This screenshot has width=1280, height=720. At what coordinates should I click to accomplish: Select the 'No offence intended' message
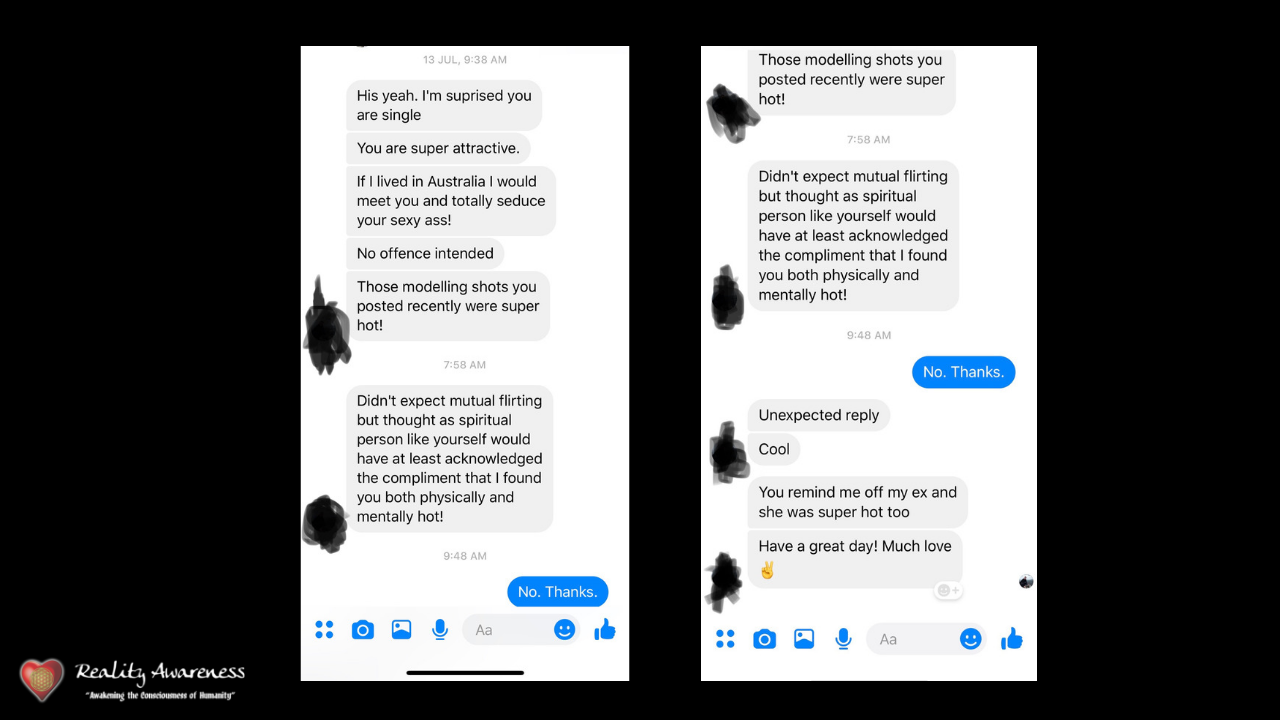click(x=425, y=253)
